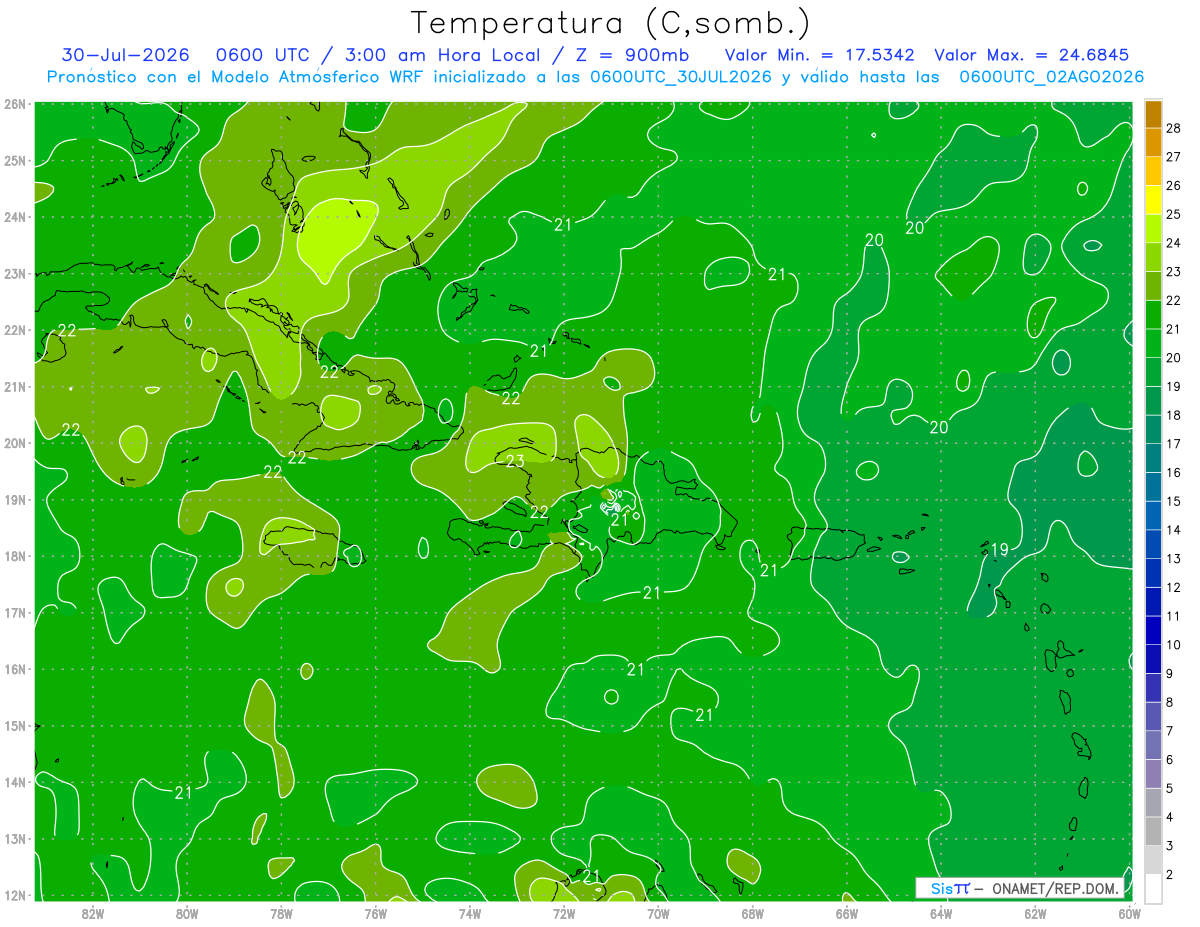Screen dimensions: 1200x927
Task: Click colorbar segment between 17 and 18
Action: pos(1153,430)
